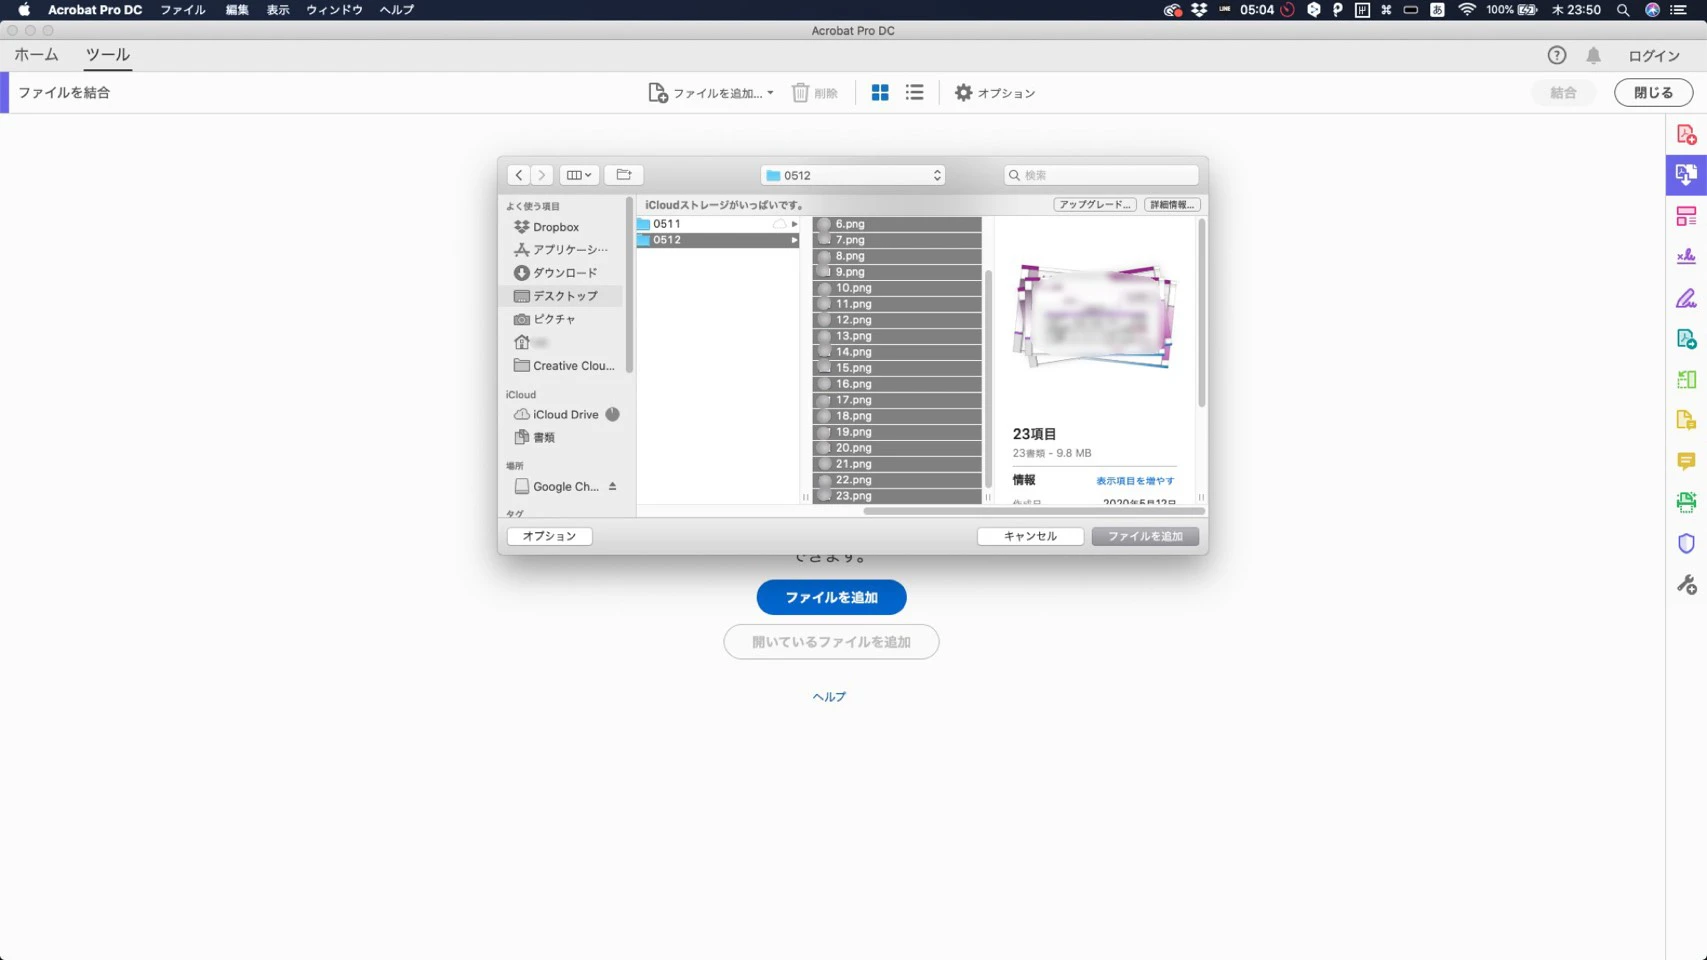
Task: Open the Organize Pages tool in sidebar
Action: click(x=1686, y=216)
